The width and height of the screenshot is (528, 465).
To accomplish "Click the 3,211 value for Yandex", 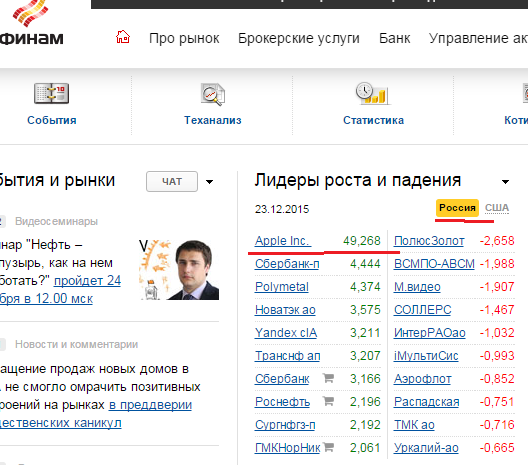I will 365,333.
